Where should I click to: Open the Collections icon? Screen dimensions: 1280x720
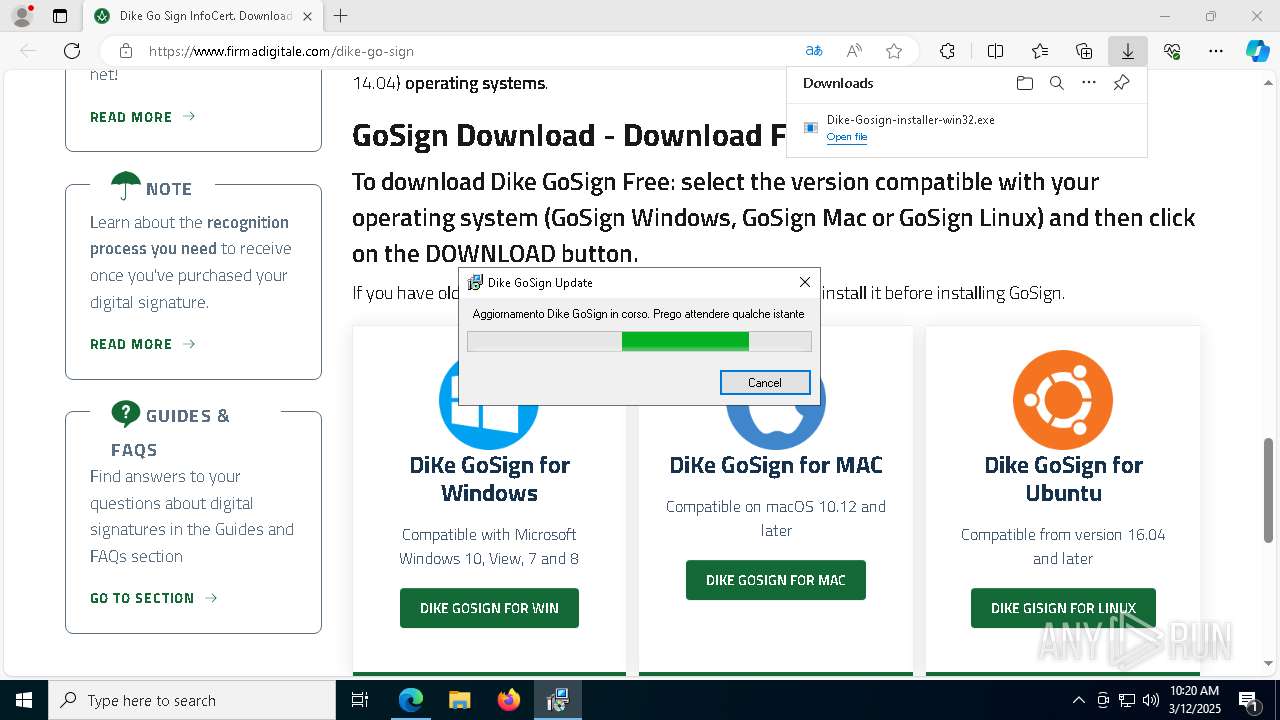[1084, 51]
